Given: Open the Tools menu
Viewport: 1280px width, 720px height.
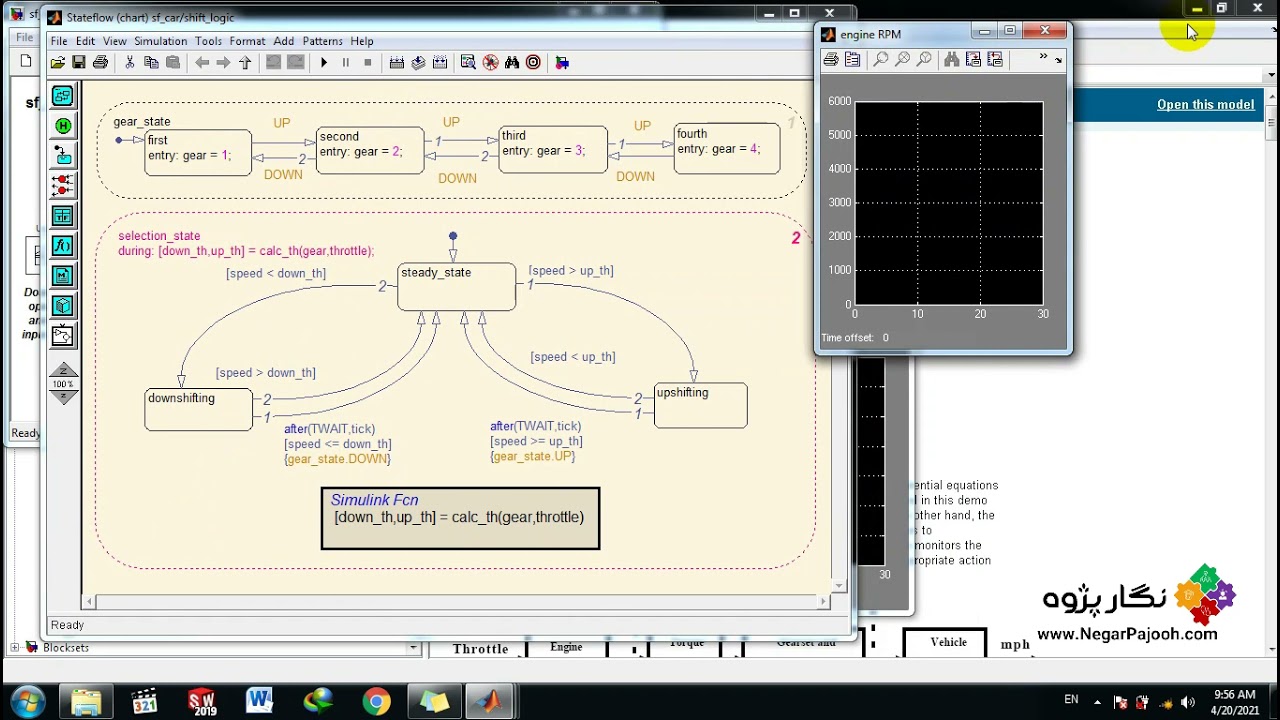Looking at the screenshot, I should (208, 41).
